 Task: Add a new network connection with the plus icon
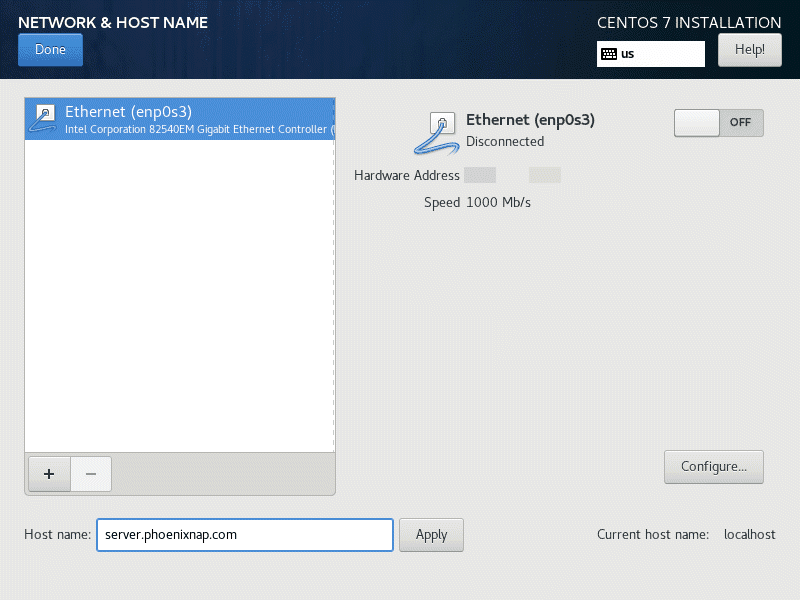coord(48,474)
